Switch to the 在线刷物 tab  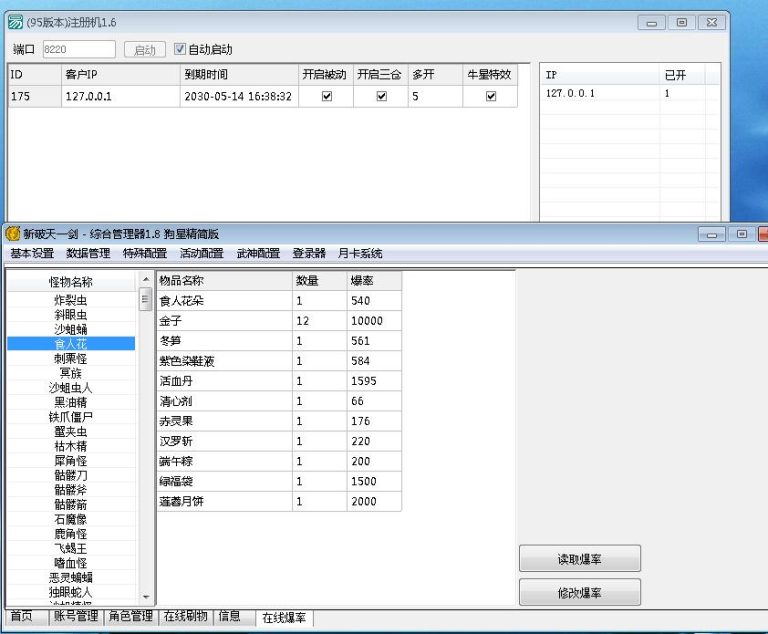185,617
